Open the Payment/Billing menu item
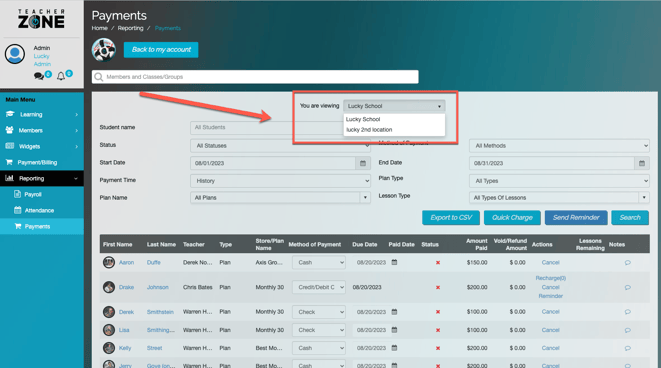Viewport: 661px width, 368px height. (x=42, y=162)
